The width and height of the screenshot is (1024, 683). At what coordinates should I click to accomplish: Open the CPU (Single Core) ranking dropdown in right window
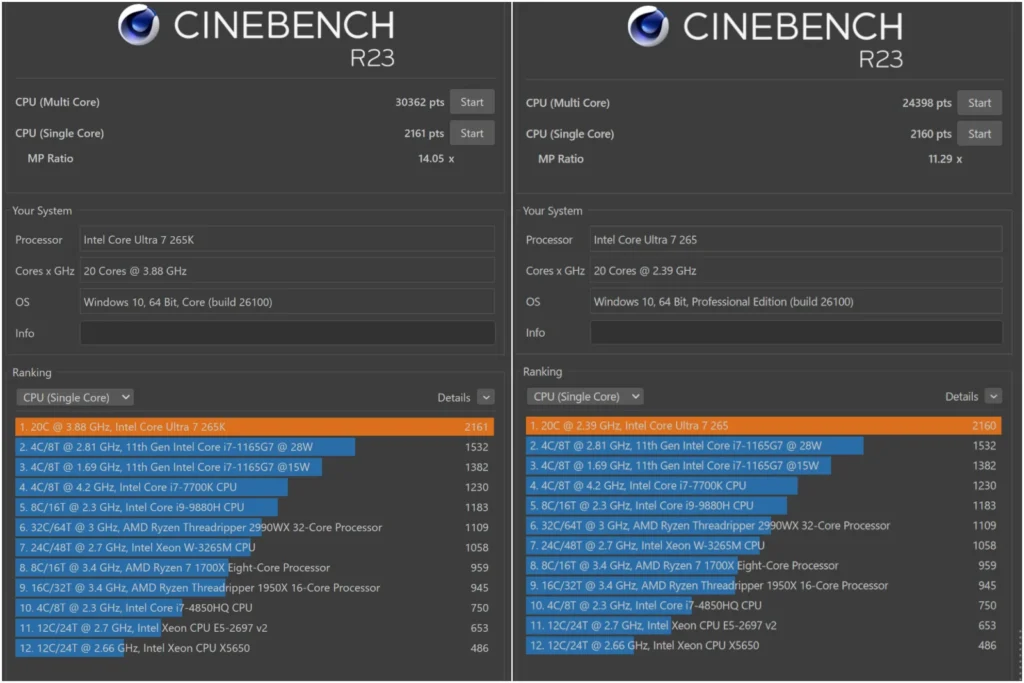[x=585, y=396]
